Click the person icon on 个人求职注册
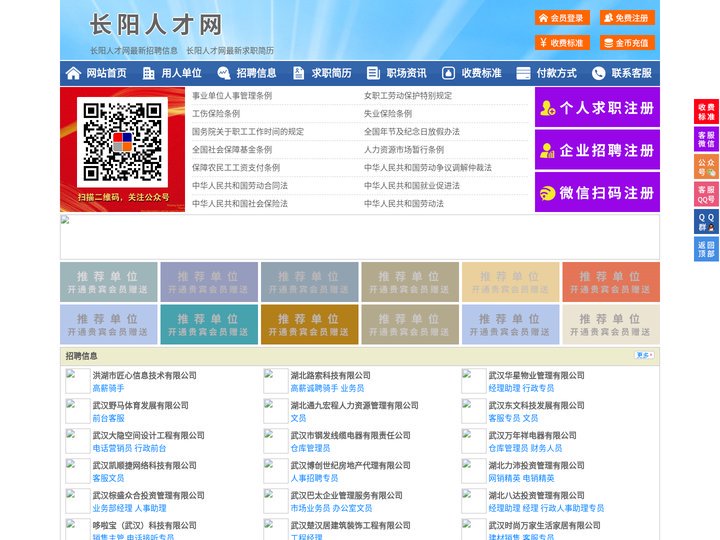 [x=547, y=108]
